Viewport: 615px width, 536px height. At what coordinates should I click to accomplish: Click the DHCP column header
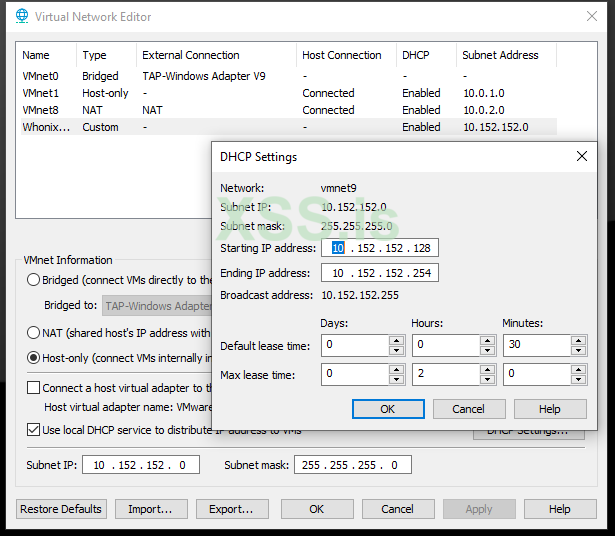426,55
